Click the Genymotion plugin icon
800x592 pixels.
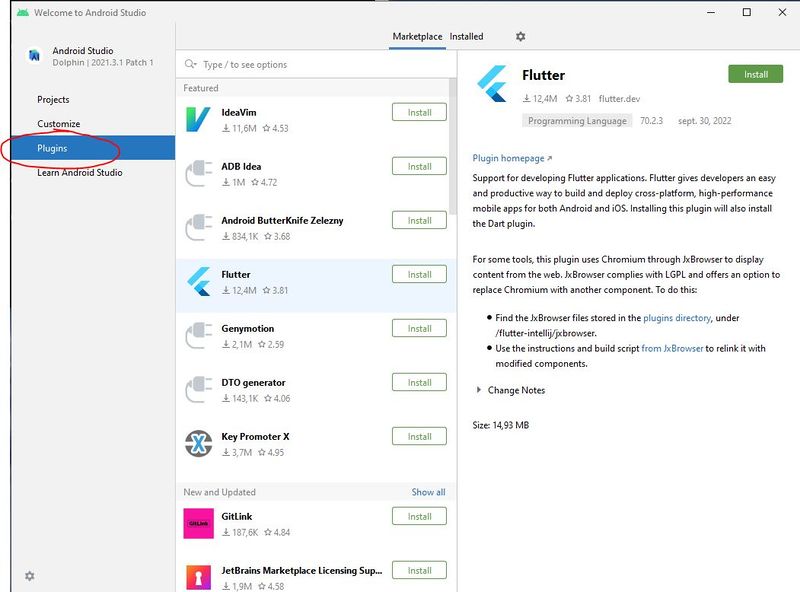tap(198, 336)
